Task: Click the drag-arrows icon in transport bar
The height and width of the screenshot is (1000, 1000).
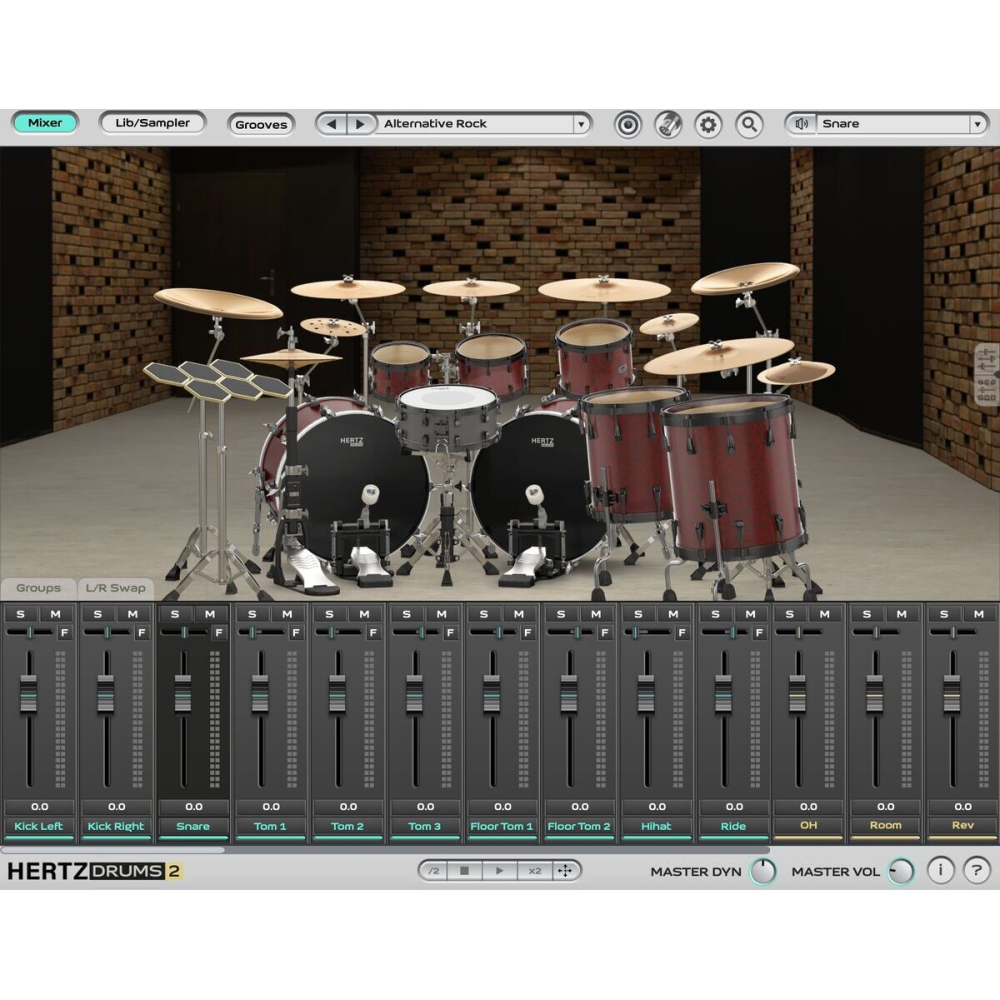Action: coord(565,871)
